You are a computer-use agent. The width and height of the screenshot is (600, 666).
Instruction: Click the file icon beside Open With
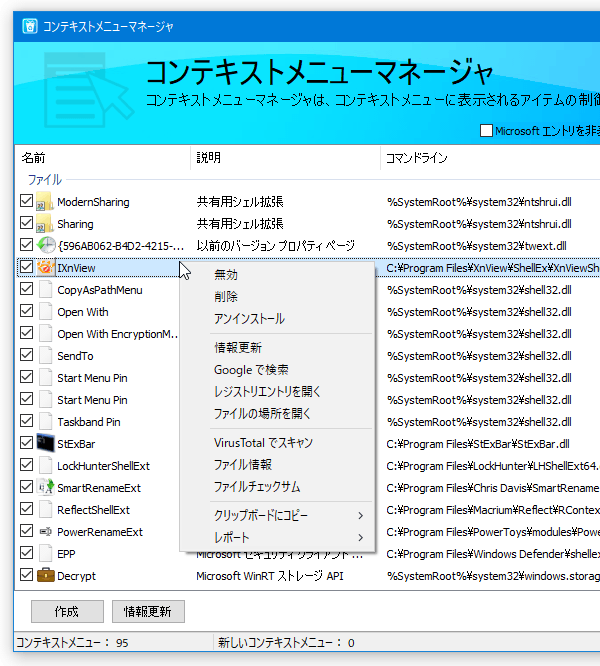click(x=45, y=312)
